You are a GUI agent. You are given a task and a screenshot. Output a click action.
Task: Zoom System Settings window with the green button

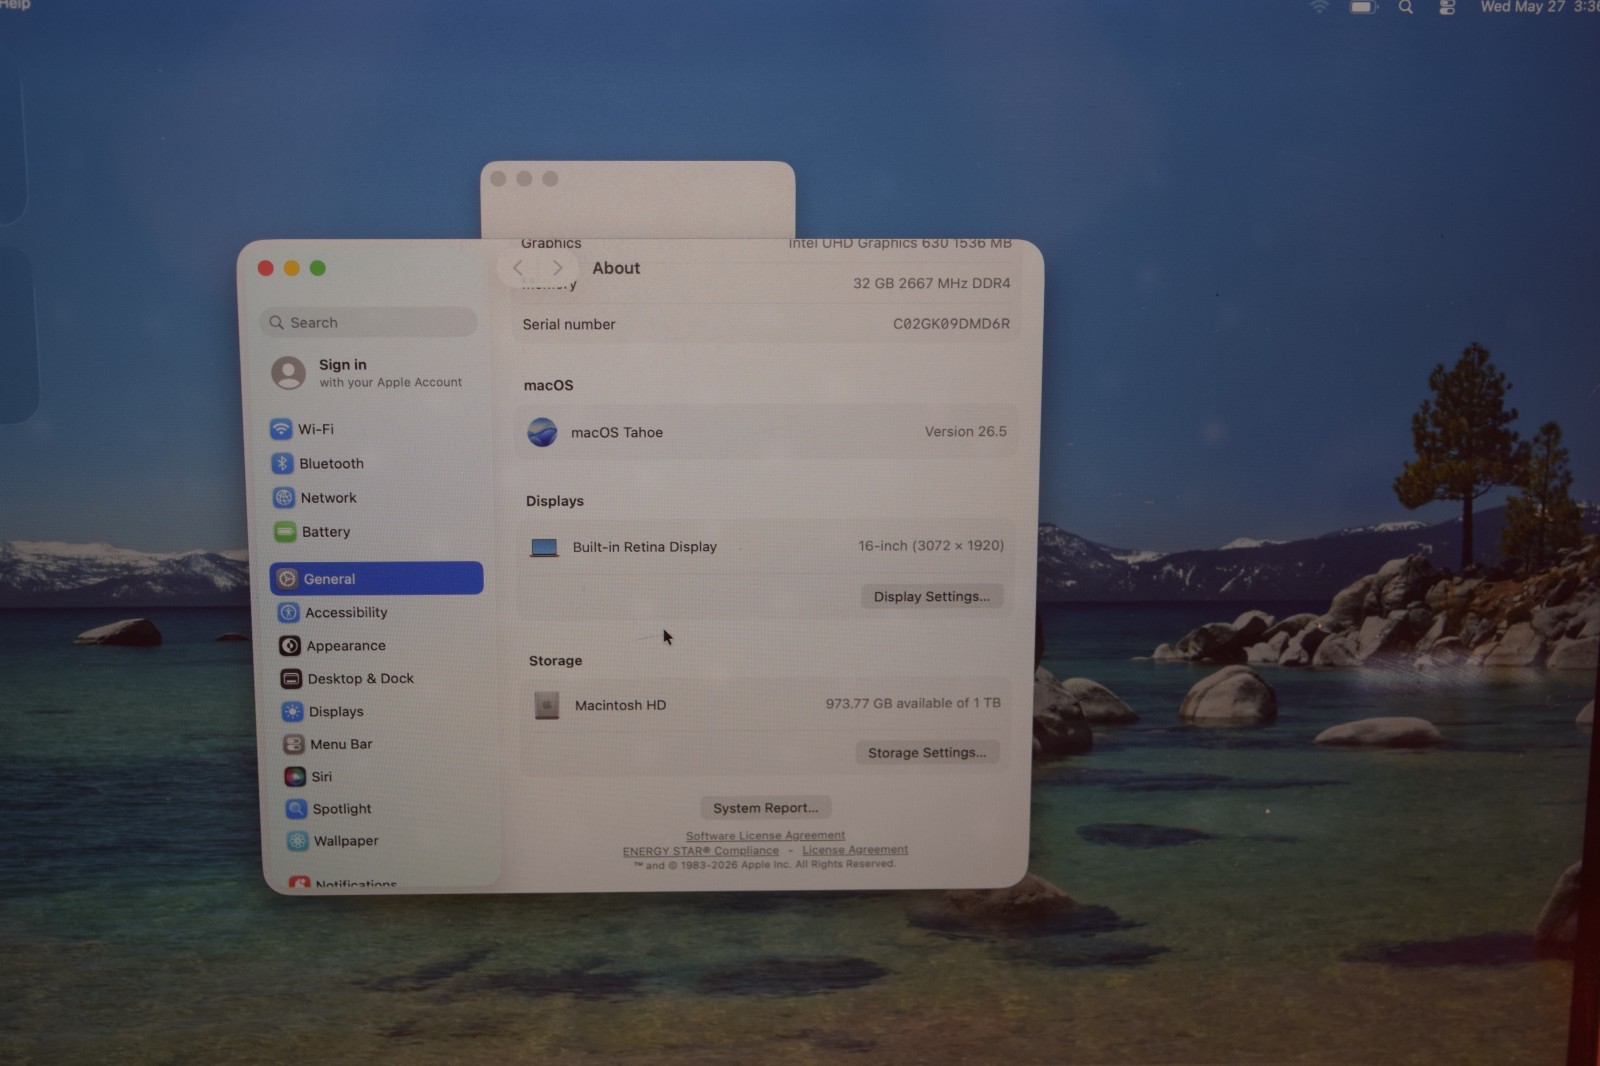(x=318, y=268)
